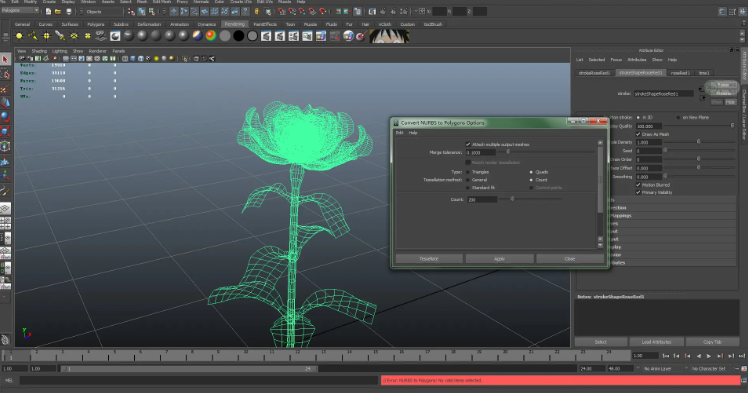Click the Apply button in dialog
Image resolution: width=748 pixels, height=393 pixels.
499,259
